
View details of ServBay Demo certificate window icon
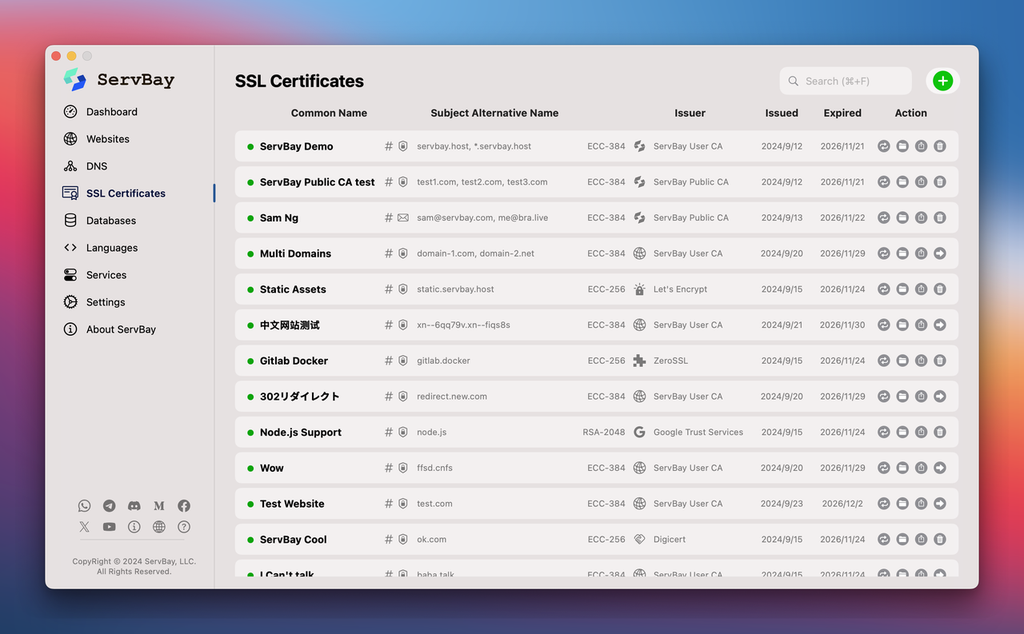pos(903,146)
